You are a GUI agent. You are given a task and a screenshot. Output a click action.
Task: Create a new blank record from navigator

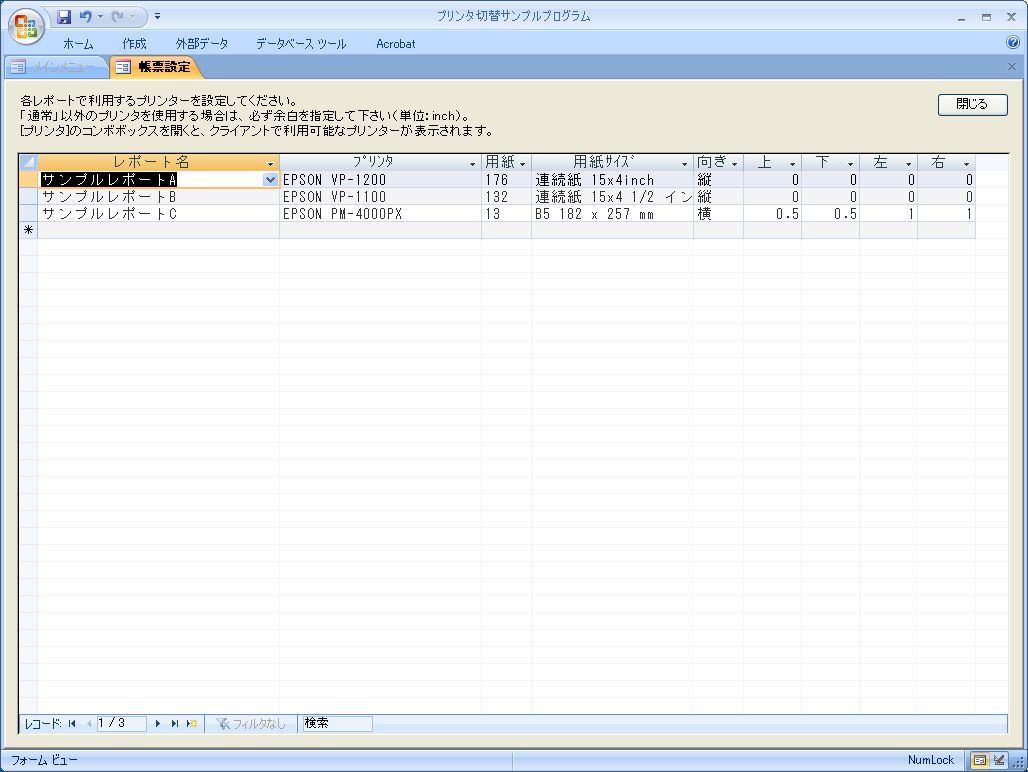click(191, 723)
